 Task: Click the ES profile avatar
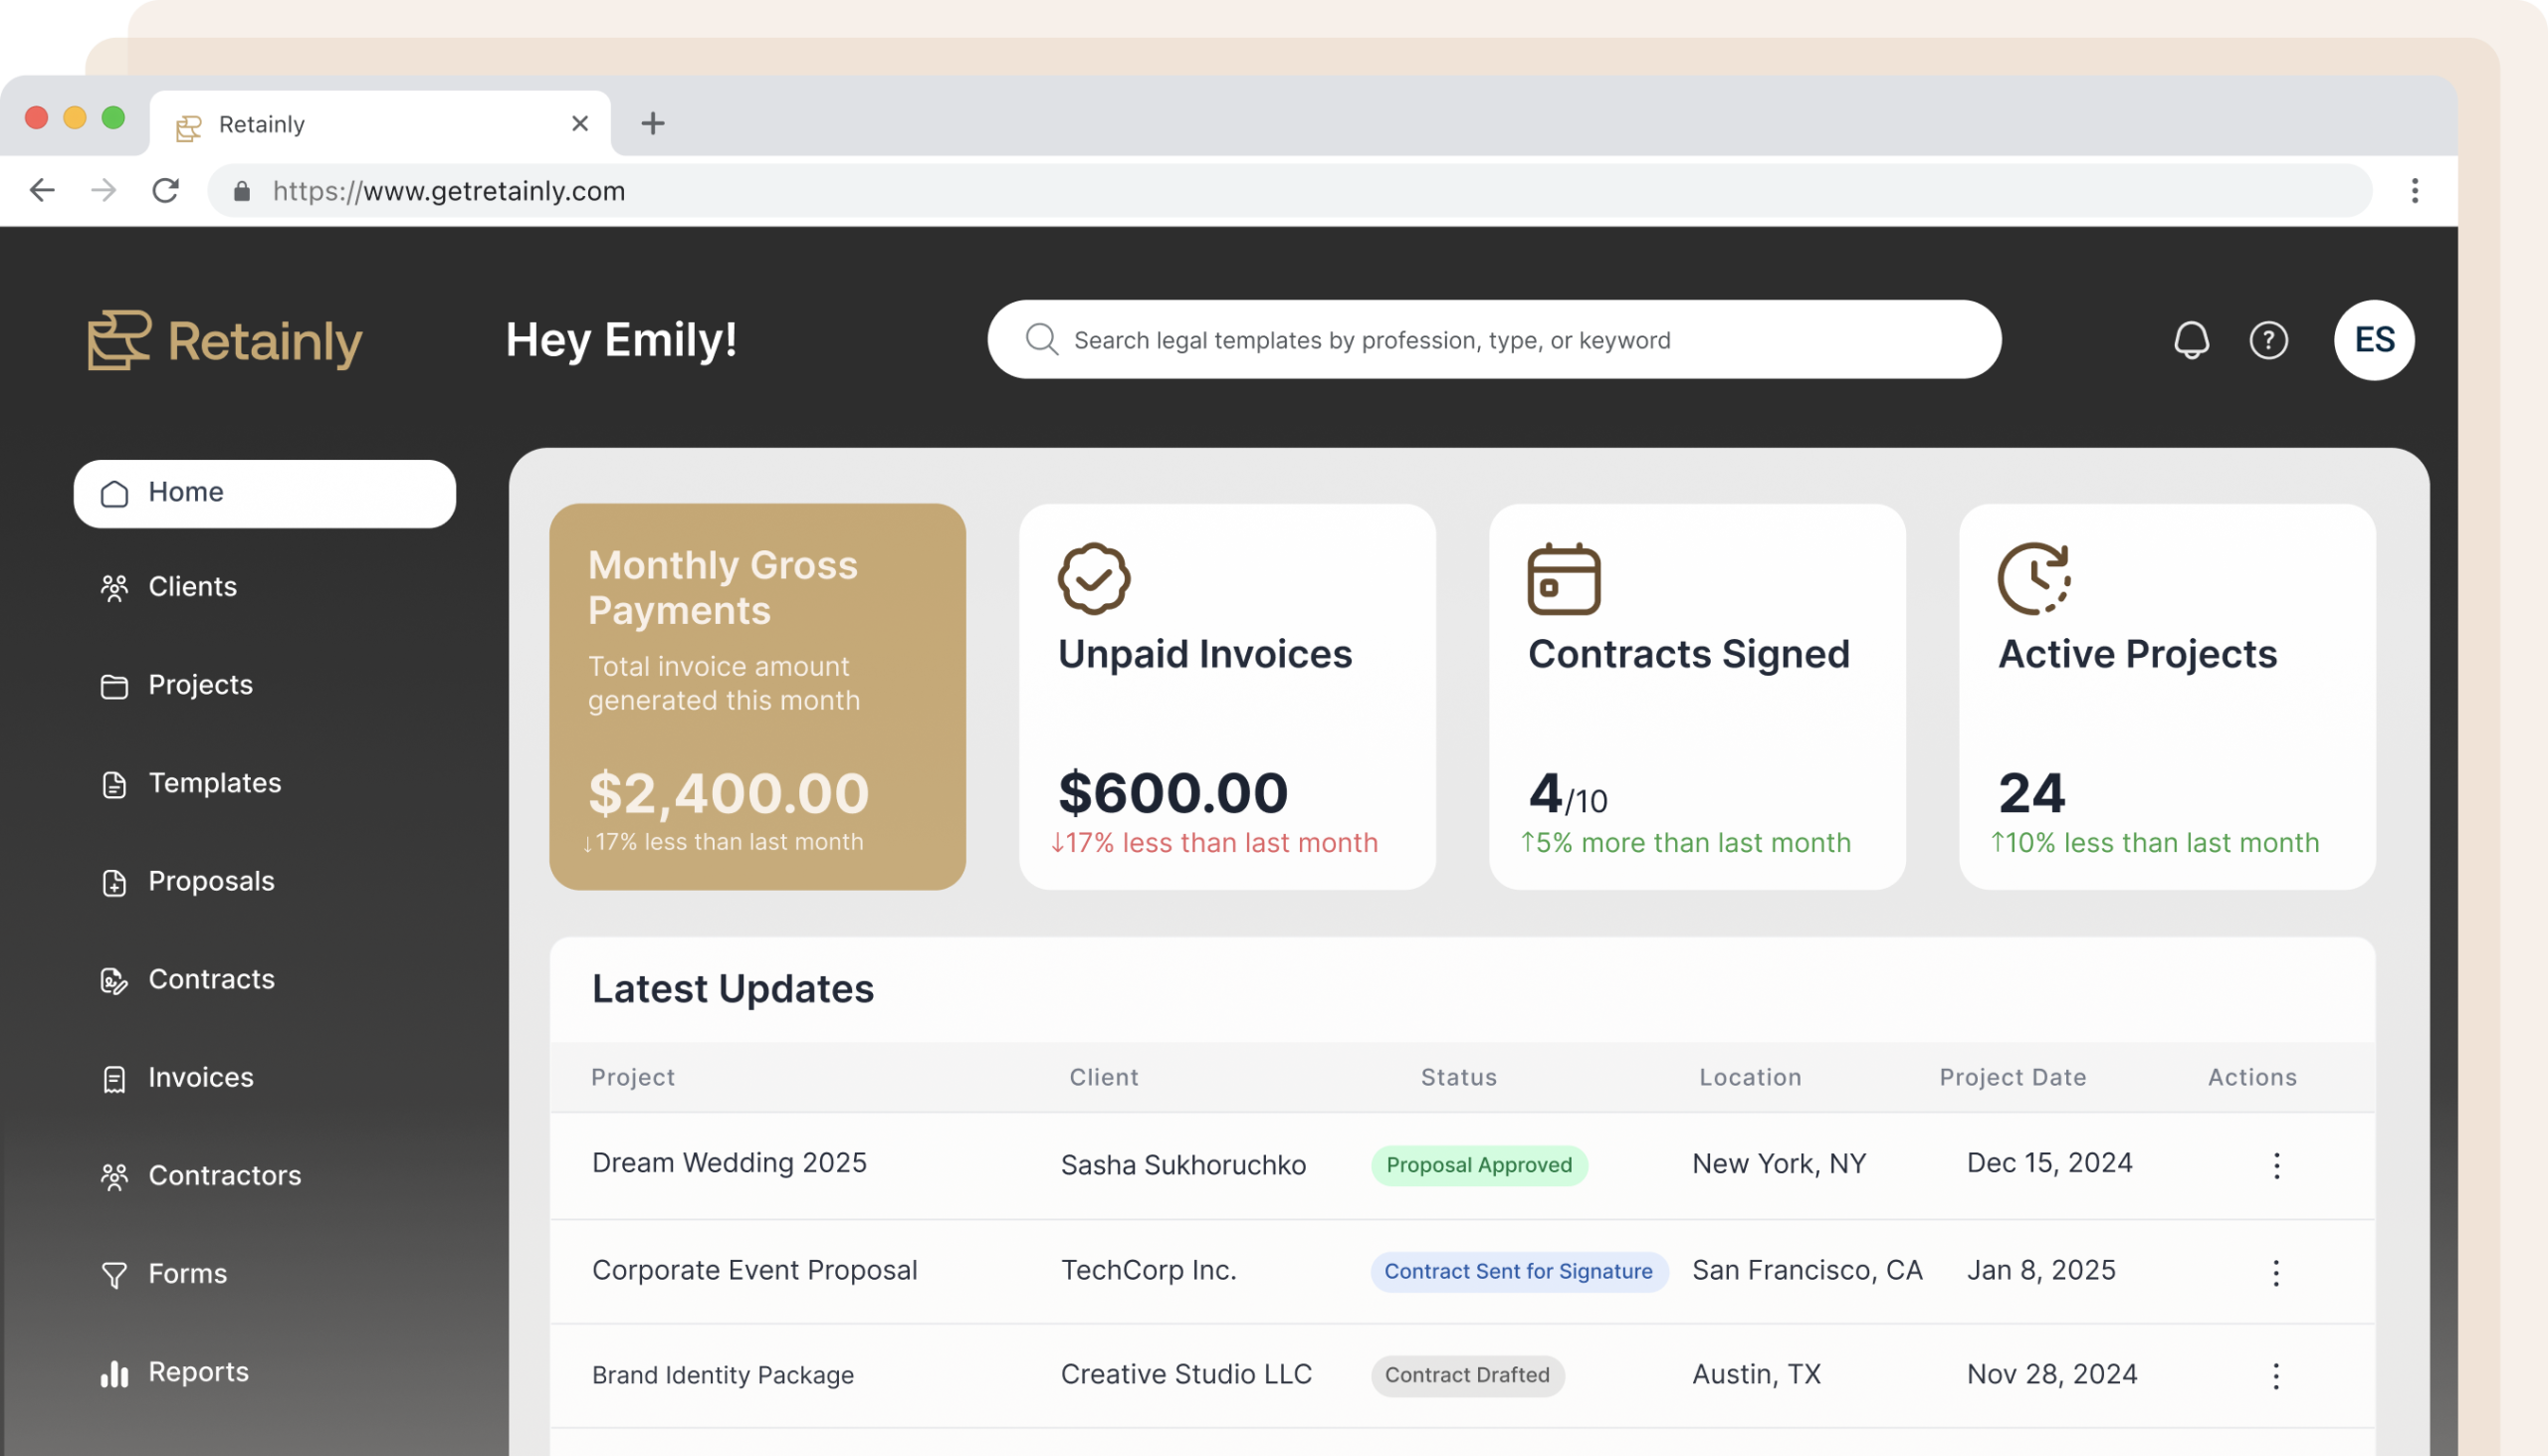coord(2373,340)
